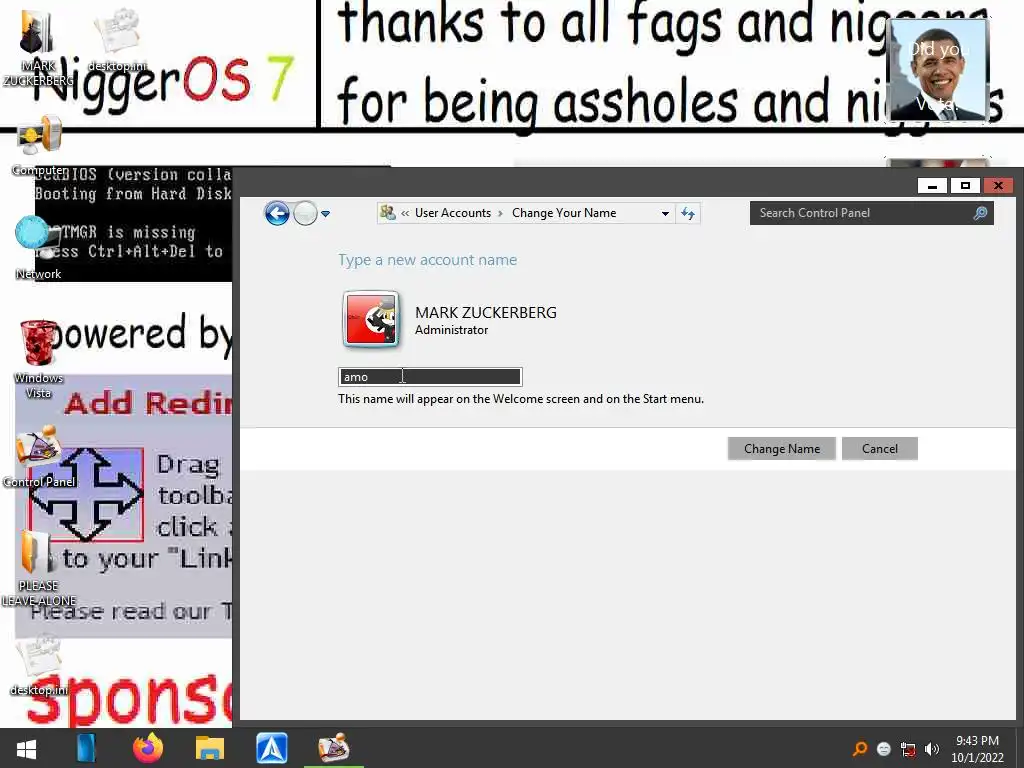
Task: Select the Windows Vista recycle bin icon
Action: 38,359
